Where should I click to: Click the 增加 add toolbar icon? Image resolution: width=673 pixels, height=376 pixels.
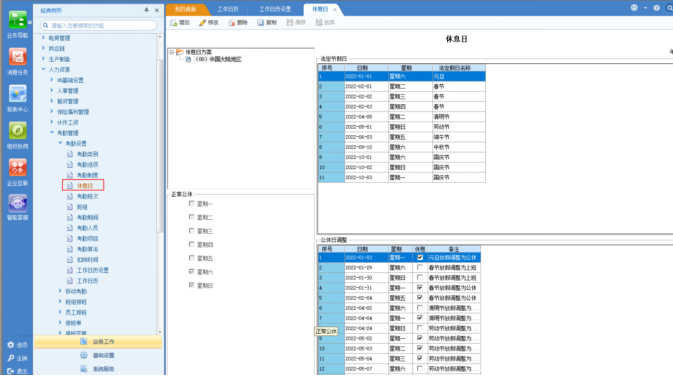[173, 22]
